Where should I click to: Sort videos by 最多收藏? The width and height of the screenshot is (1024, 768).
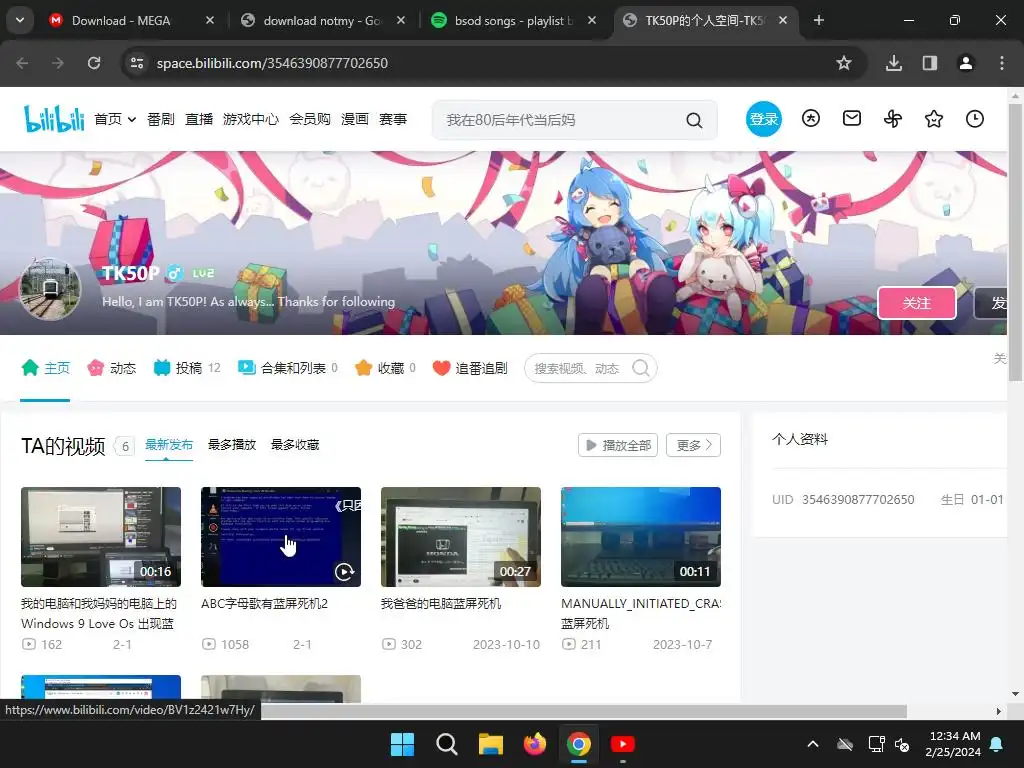point(295,445)
